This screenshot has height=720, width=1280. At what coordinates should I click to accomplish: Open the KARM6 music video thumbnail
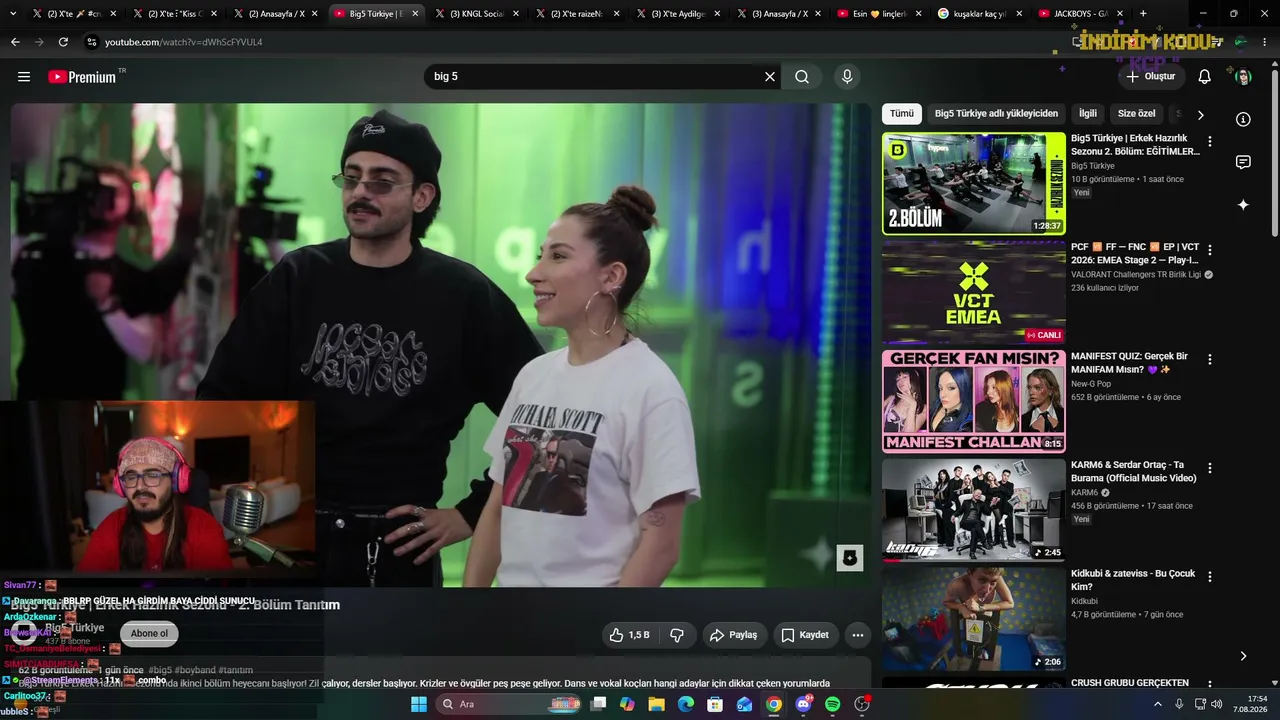pos(974,510)
